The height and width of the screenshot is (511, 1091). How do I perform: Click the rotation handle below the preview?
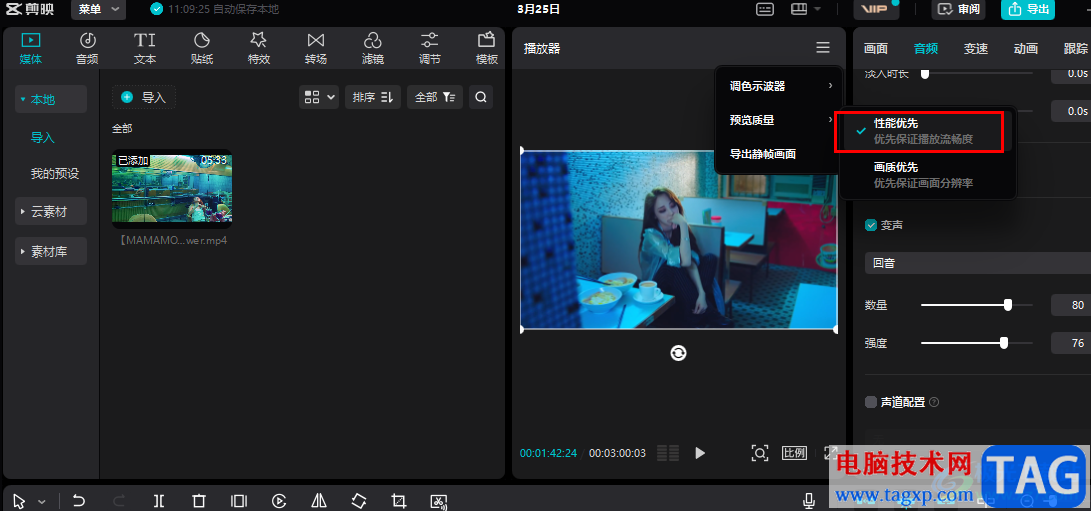click(678, 354)
